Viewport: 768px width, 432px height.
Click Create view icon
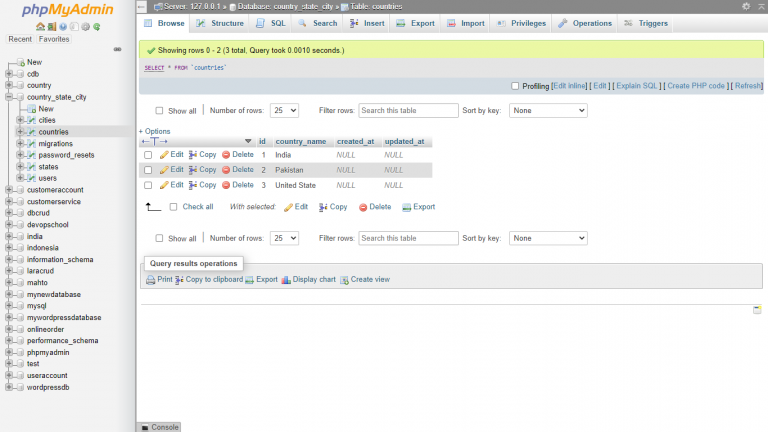click(x=344, y=280)
